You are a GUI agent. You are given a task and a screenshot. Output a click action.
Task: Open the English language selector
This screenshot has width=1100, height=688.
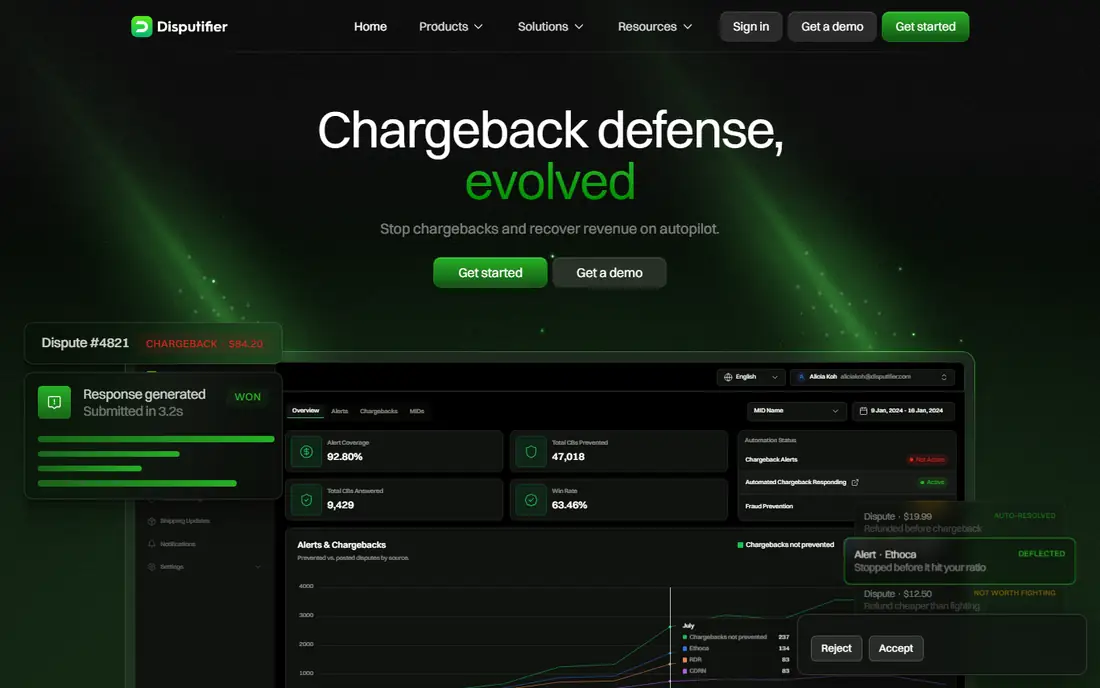point(751,377)
